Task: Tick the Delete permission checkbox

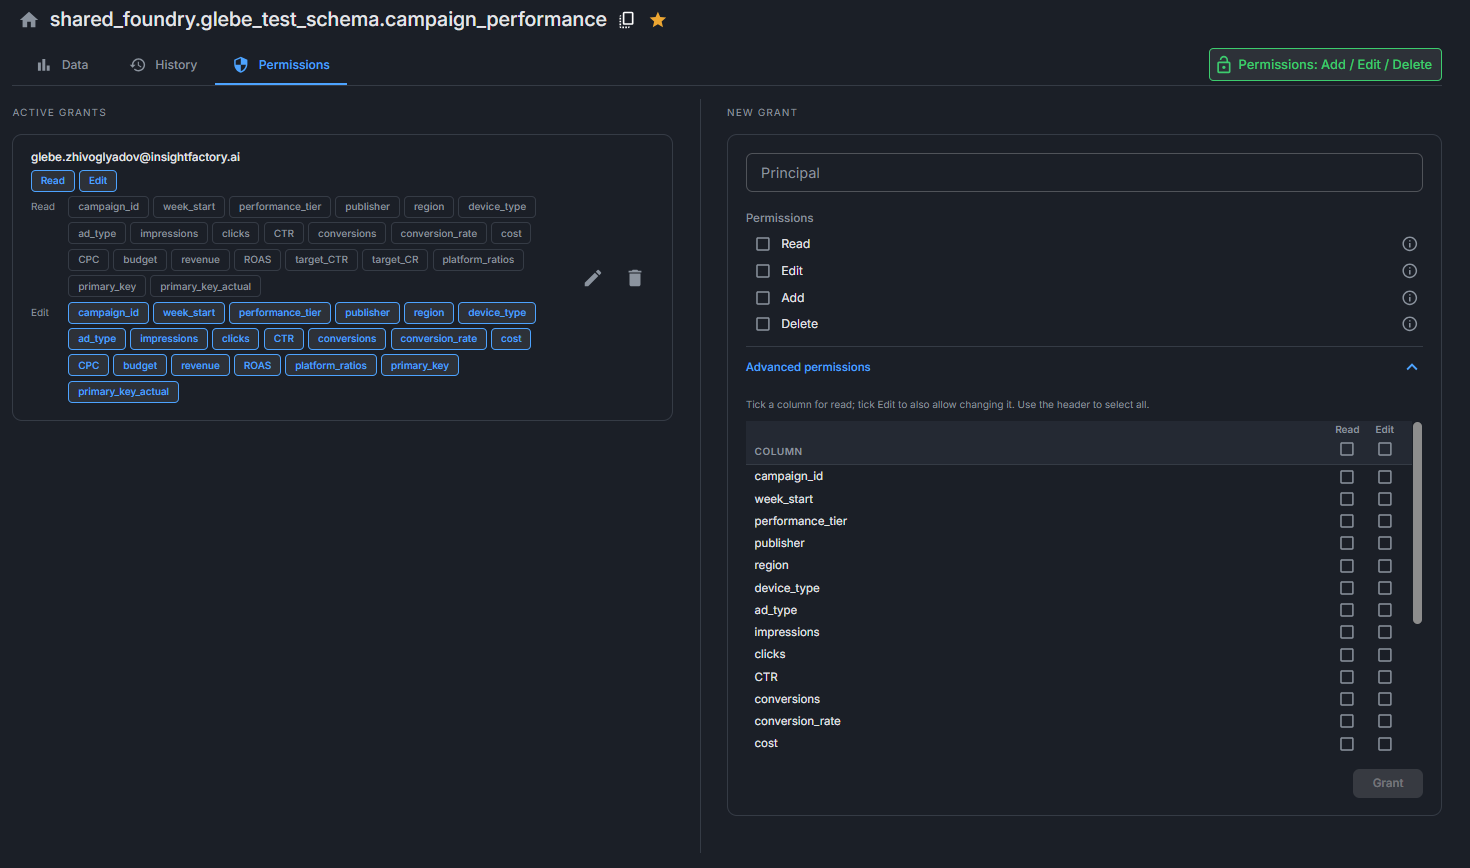Action: (763, 324)
